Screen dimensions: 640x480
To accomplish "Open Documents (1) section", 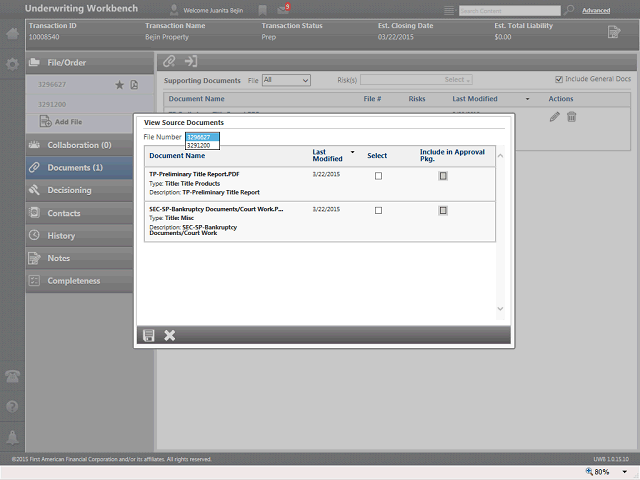I will point(80,168).
